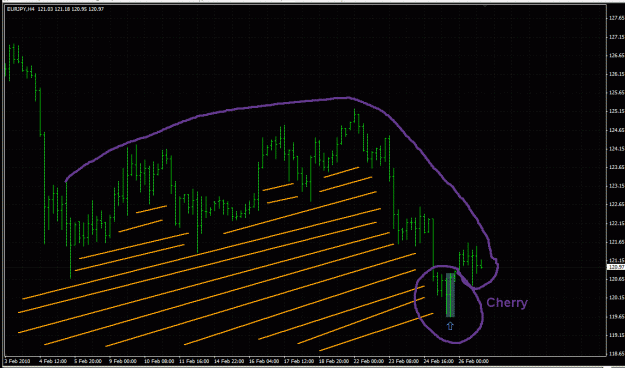The height and width of the screenshot is (368, 625).
Task: Click the 120.15 price scale label
Action: pyautogui.click(x=617, y=297)
